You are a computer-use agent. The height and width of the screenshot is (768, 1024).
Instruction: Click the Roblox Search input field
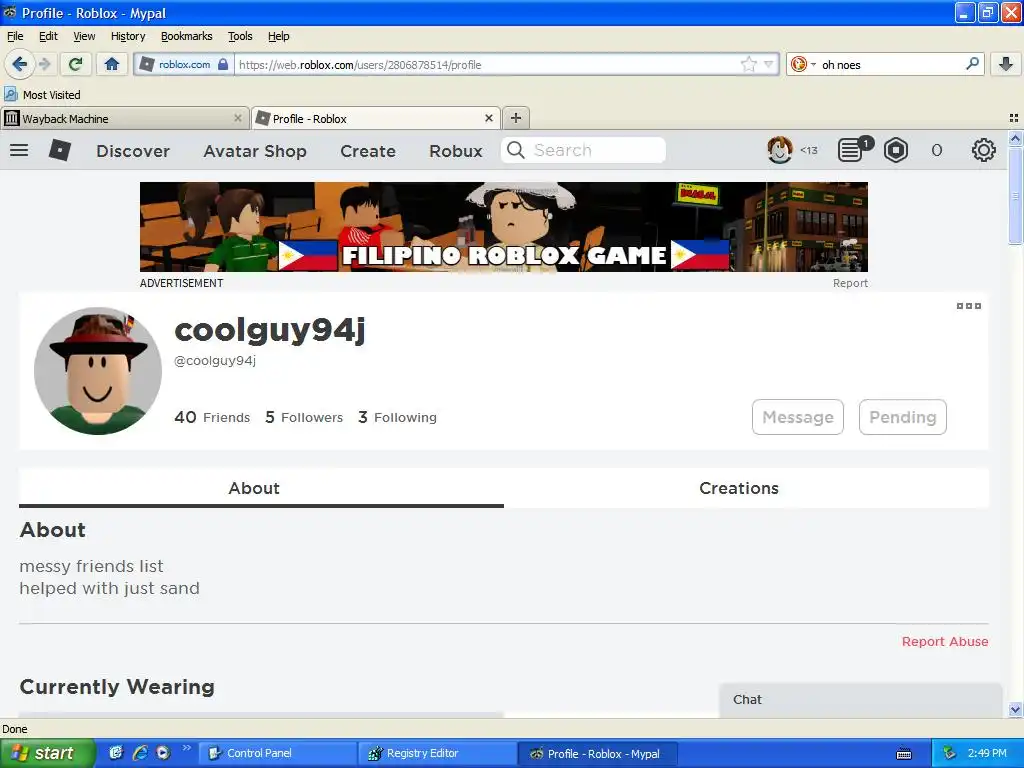(583, 150)
